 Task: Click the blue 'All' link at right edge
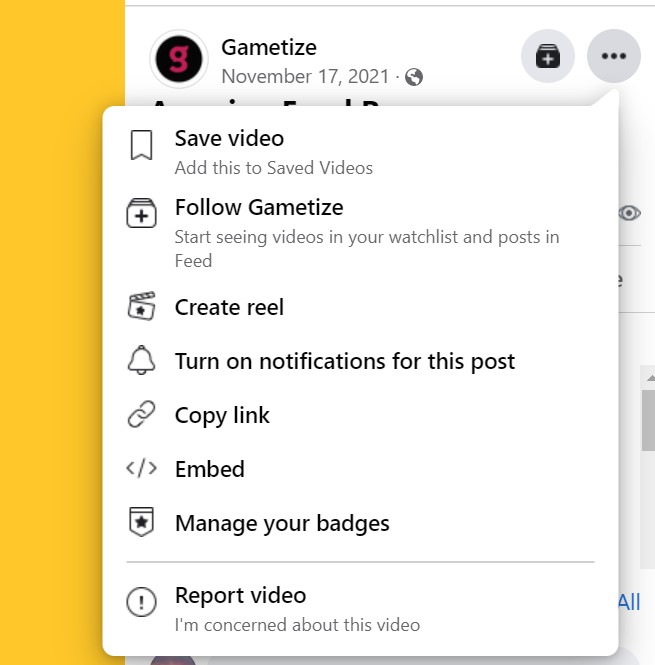click(629, 602)
